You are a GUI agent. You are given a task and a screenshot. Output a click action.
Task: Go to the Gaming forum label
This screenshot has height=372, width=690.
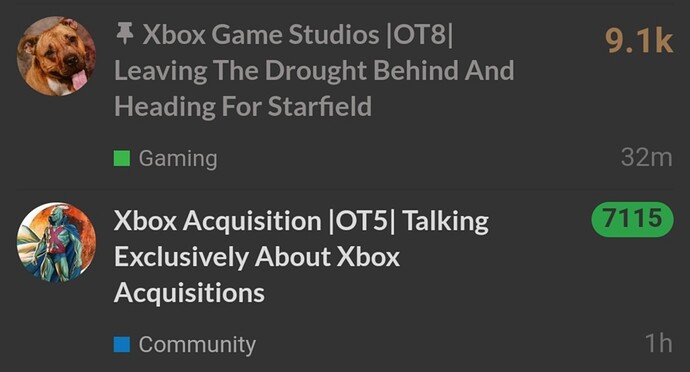point(178,159)
